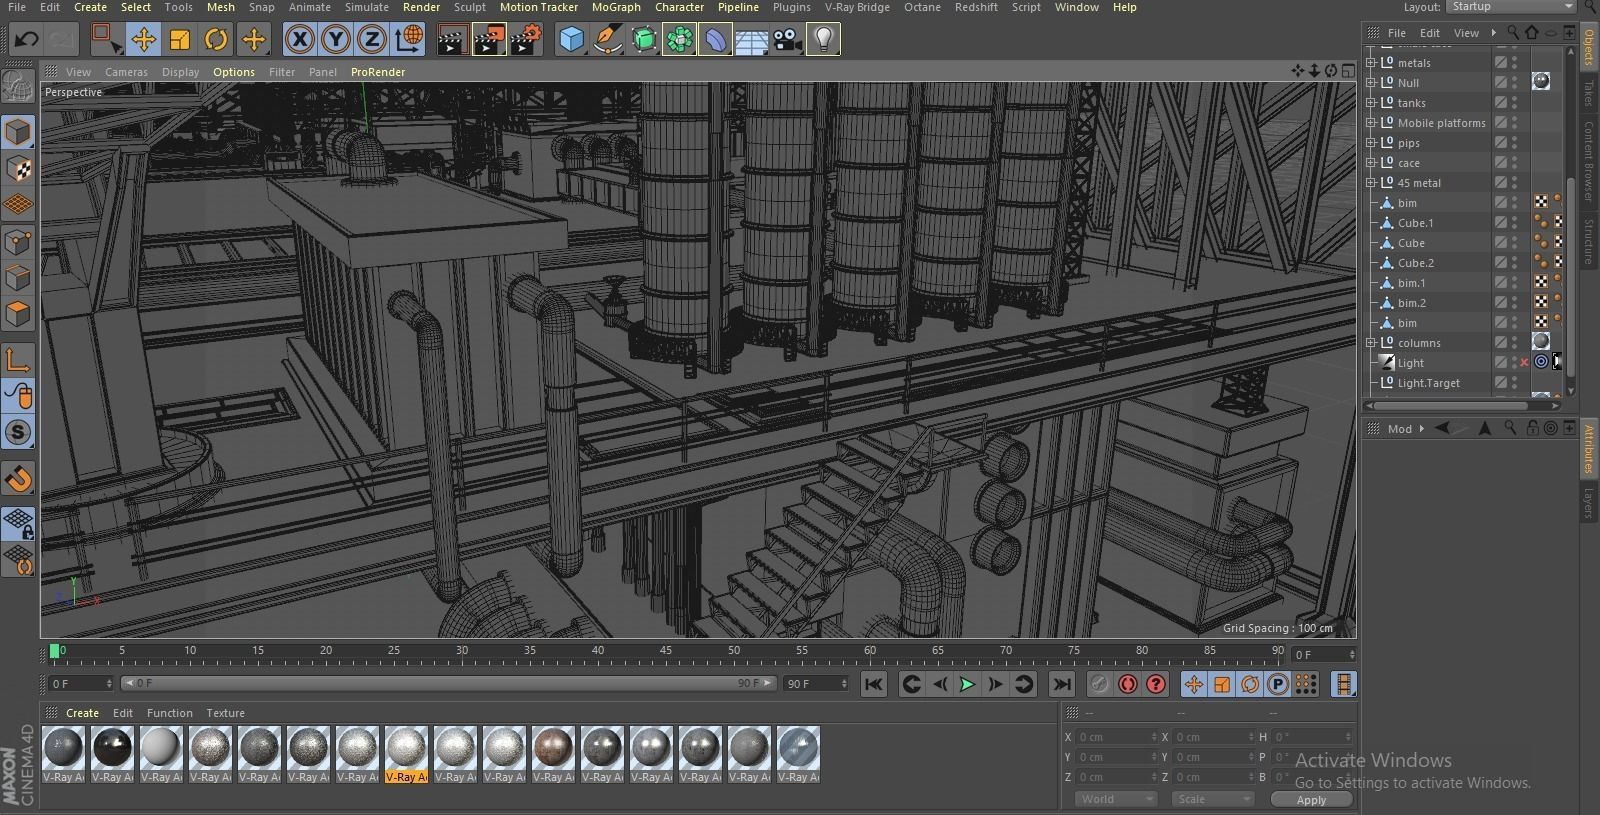Click frame 45 on timeline ruler
Viewport: 1600px width, 815px height.
[x=666, y=651]
